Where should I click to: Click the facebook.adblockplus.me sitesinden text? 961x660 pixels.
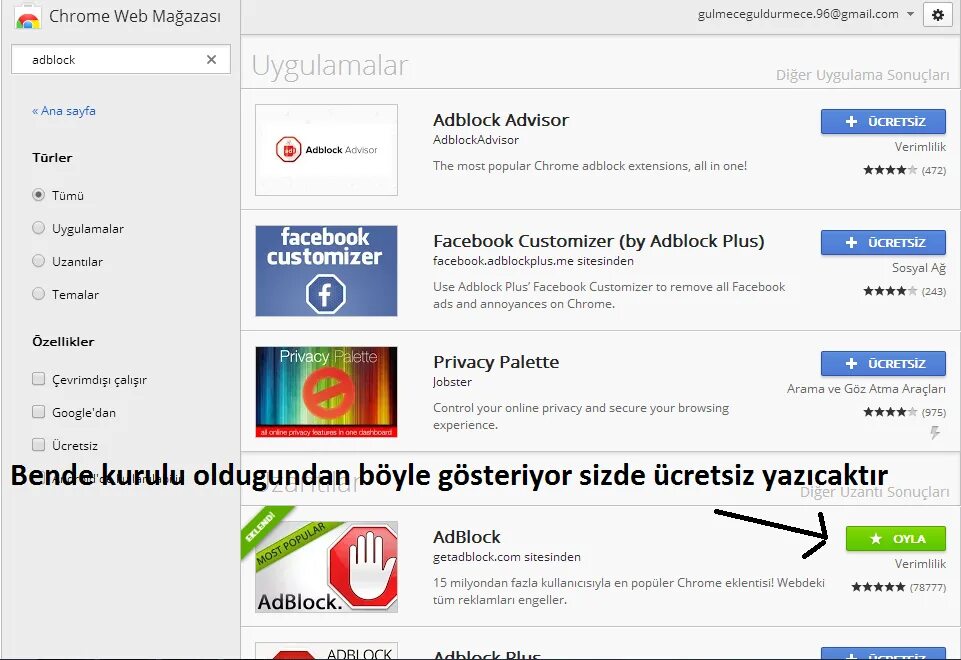pos(533,261)
